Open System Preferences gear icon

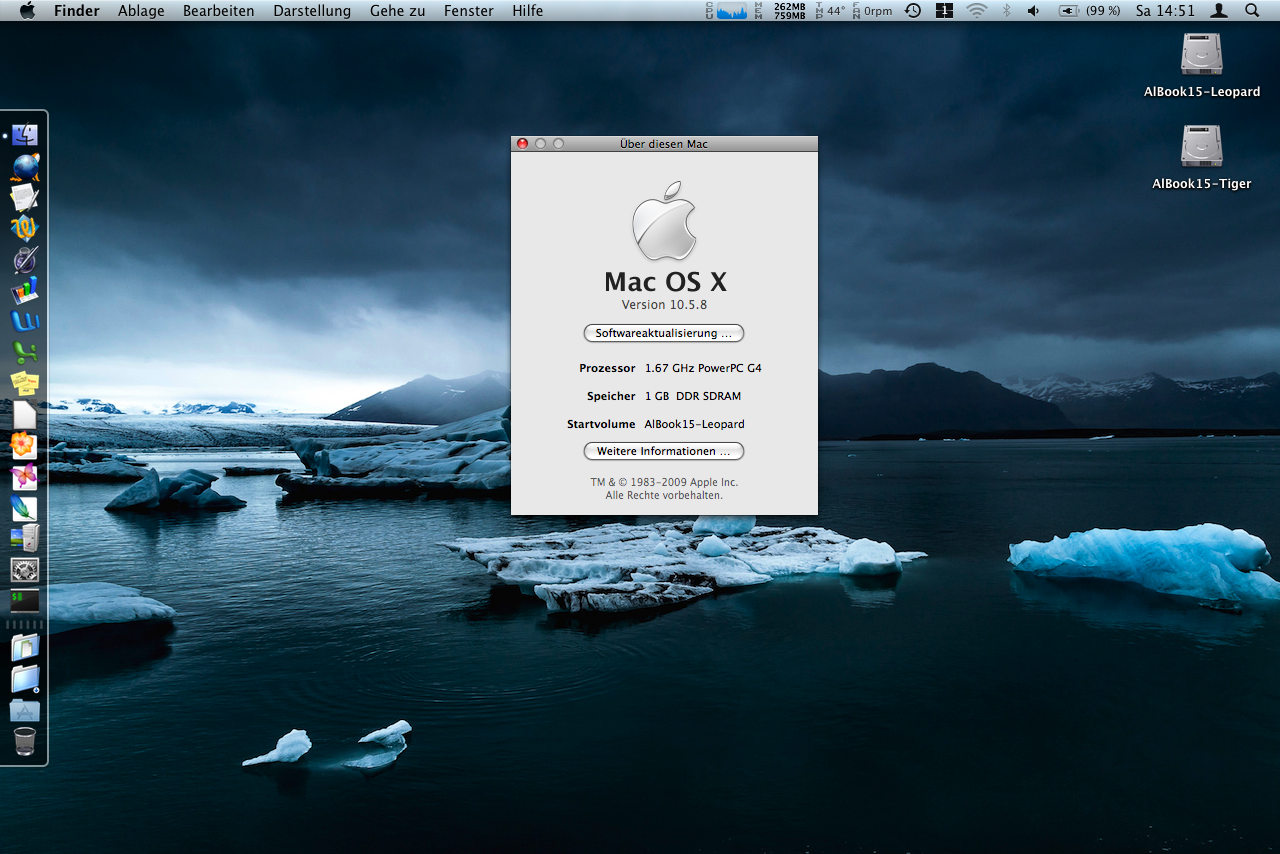25,570
